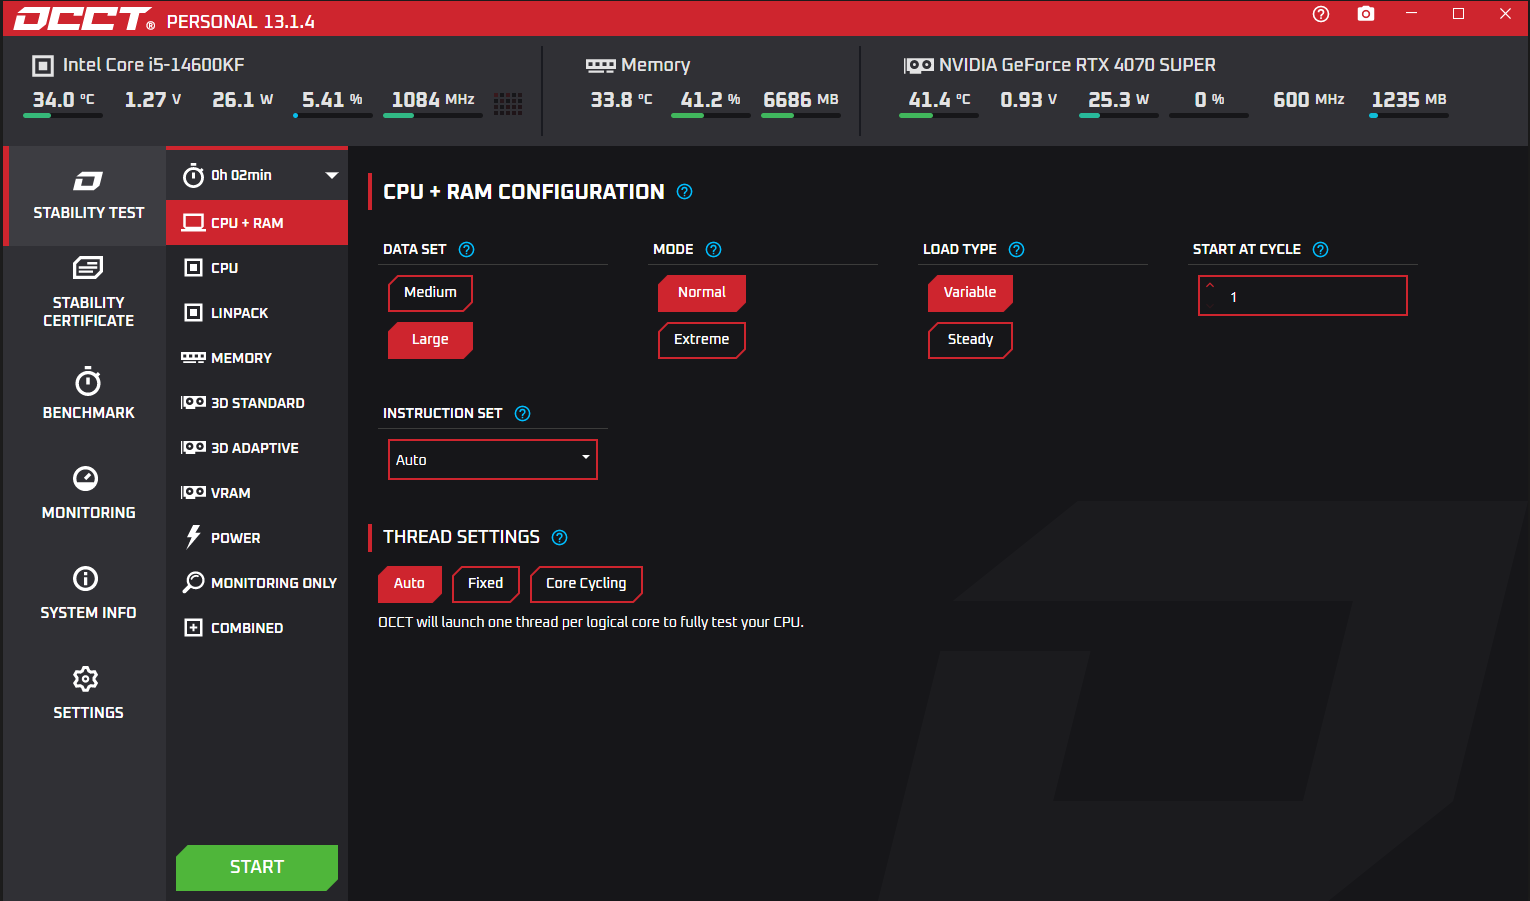
Task: Show help for Thread Settings
Action: coord(560,538)
